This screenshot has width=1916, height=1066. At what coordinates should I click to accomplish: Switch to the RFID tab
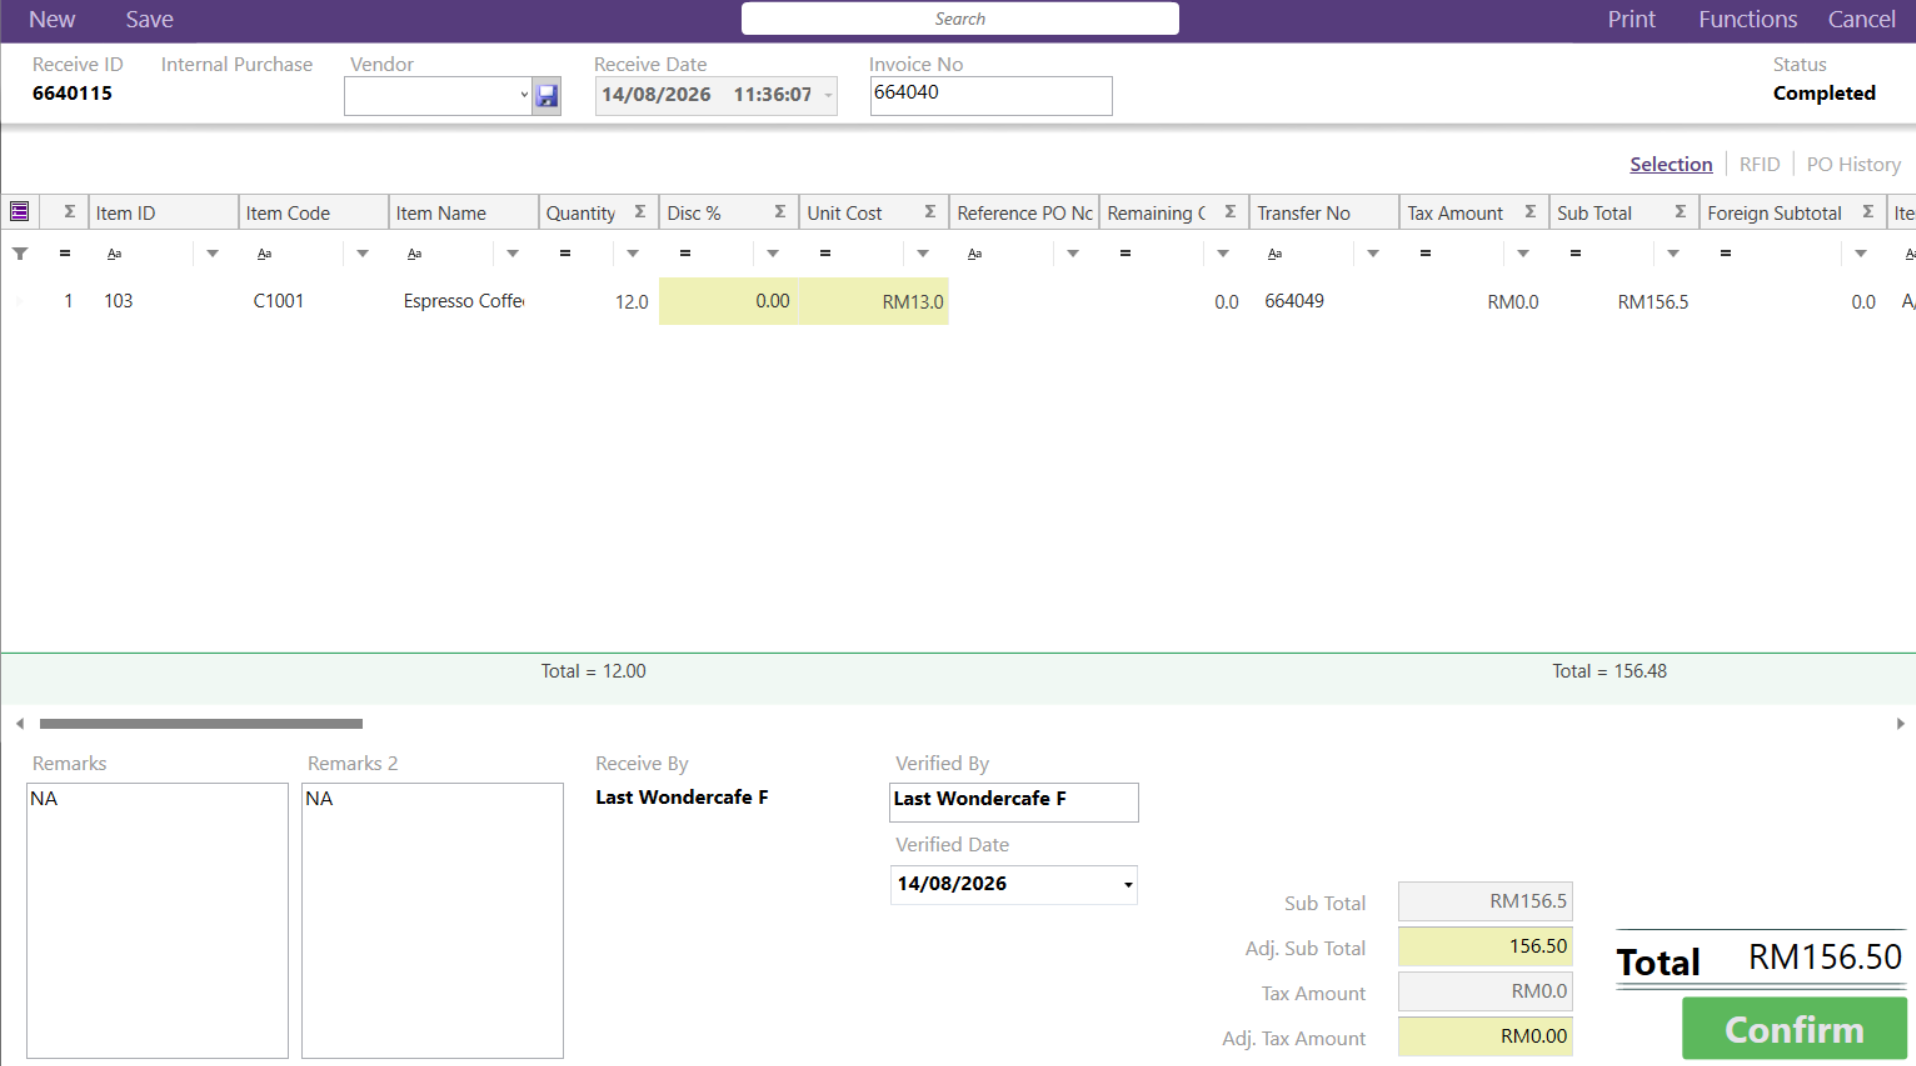click(1759, 164)
